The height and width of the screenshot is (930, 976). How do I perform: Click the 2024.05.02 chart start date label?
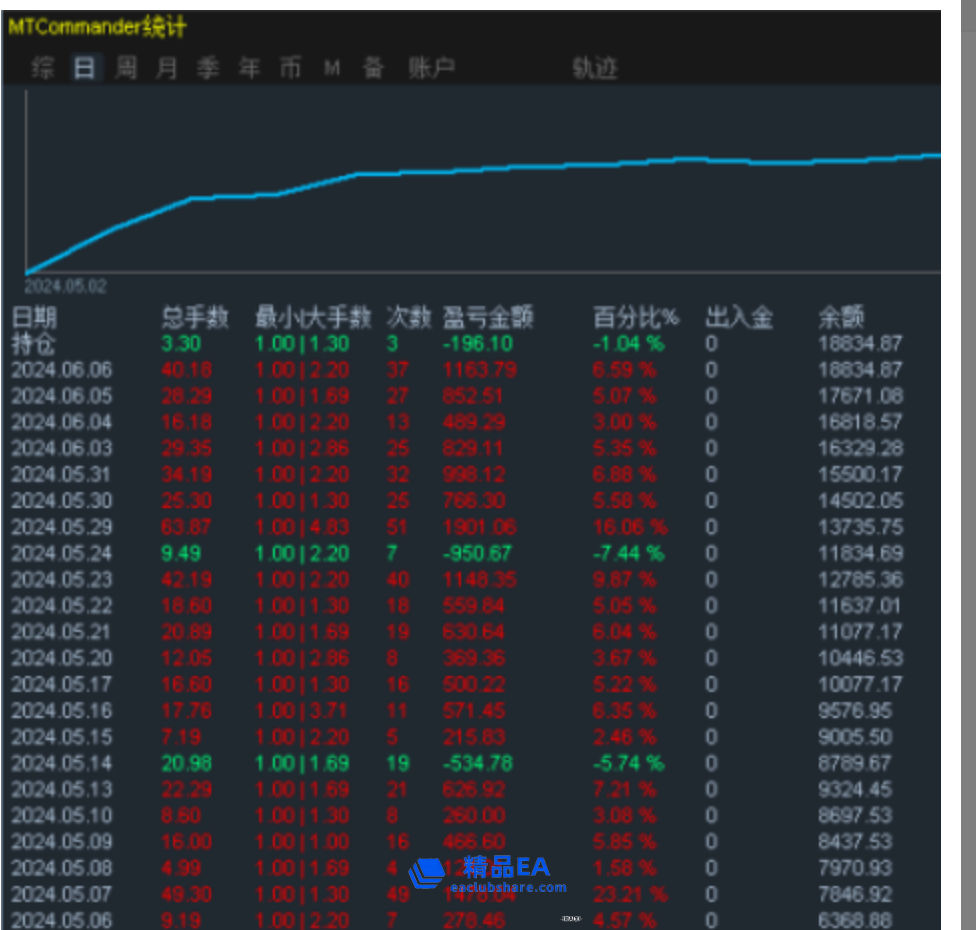[x=66, y=287]
